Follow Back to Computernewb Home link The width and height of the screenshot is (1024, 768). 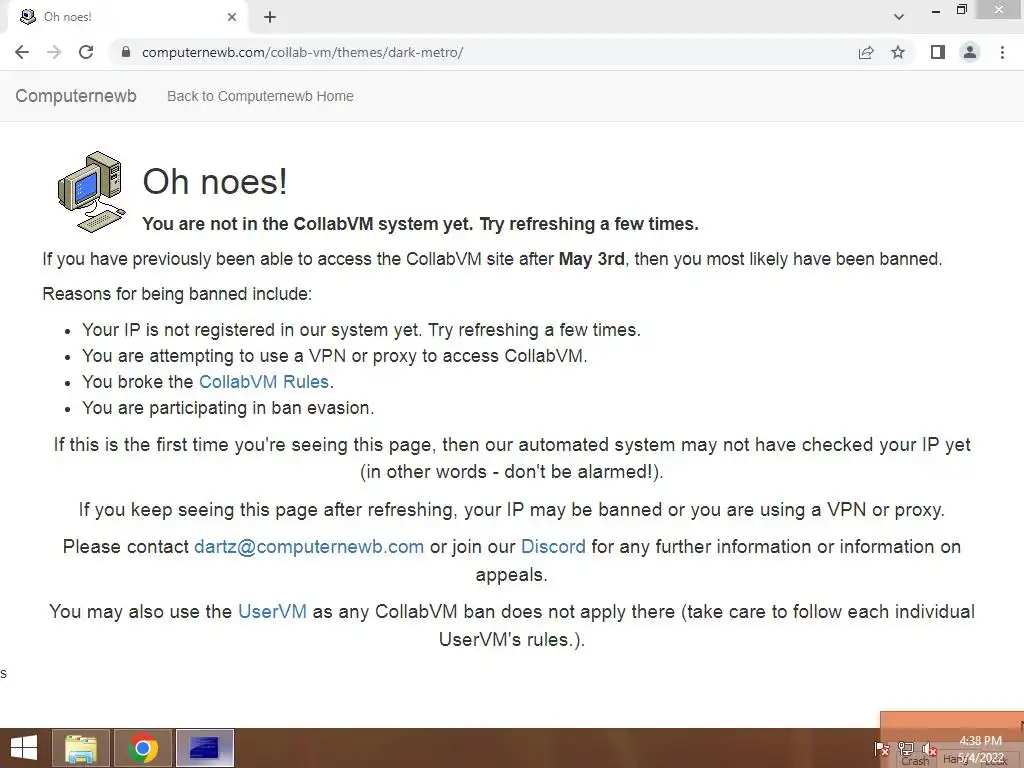(260, 96)
